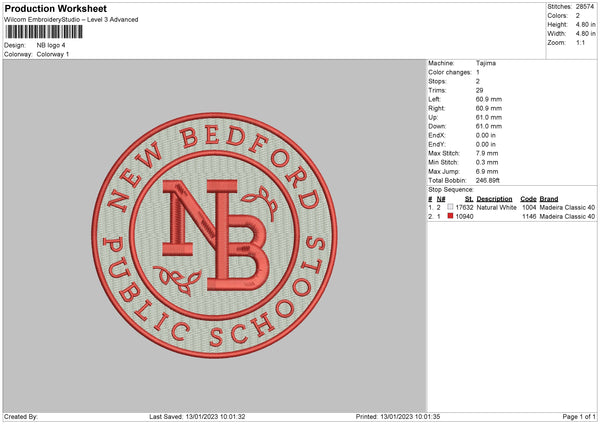Click the Natural White color swatch

[x=450, y=207]
